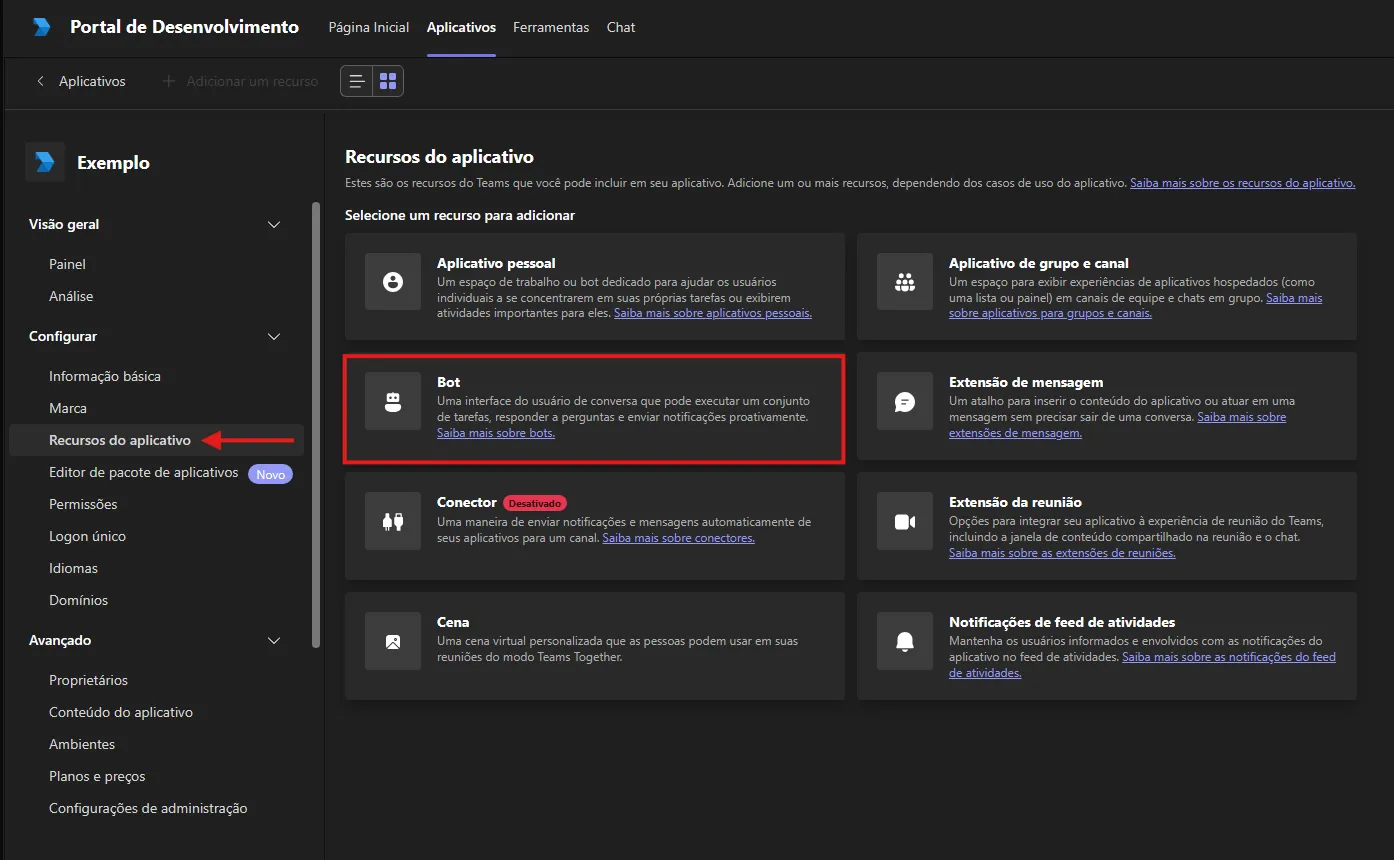Click the Aplicativo pessoal person icon
Viewport: 1394px width, 860px height.
393,282
